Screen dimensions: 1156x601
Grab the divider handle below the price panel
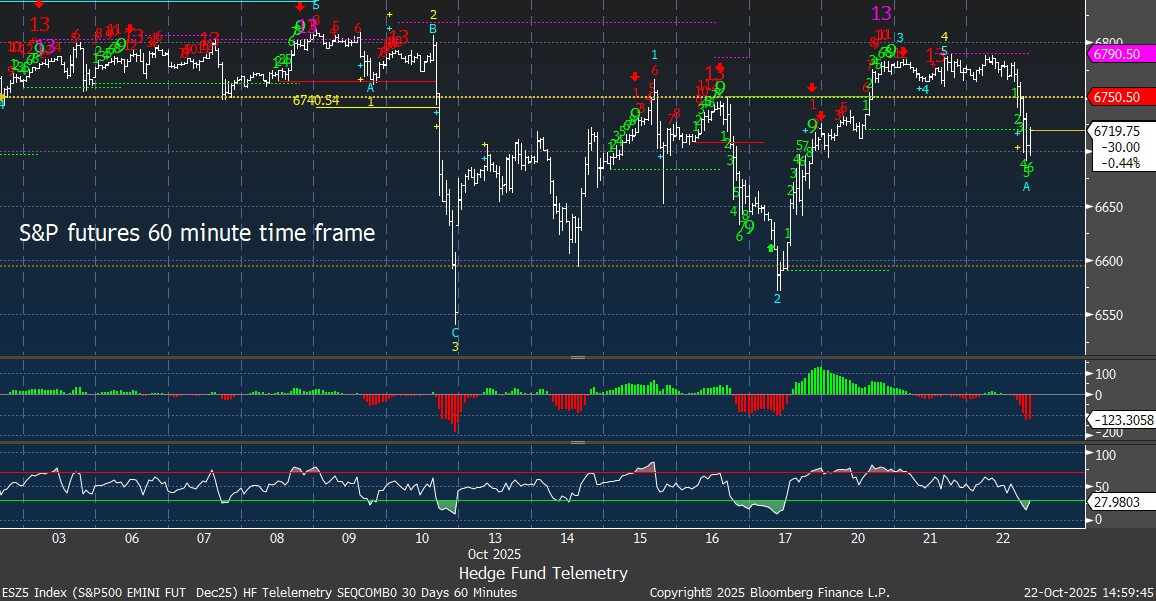[x=577, y=357]
